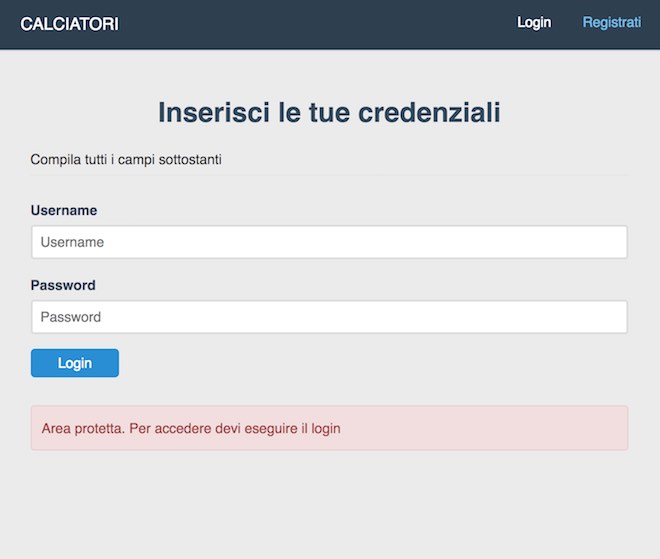Click the red 'Area protetta' alert message

(x=329, y=428)
